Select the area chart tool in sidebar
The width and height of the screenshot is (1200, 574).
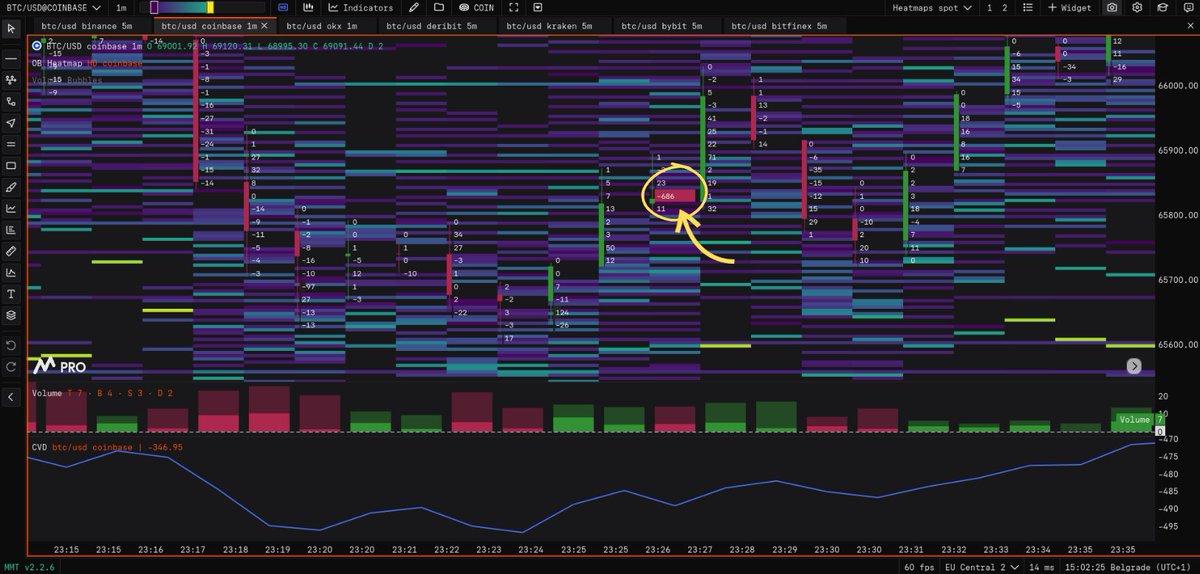click(x=11, y=272)
